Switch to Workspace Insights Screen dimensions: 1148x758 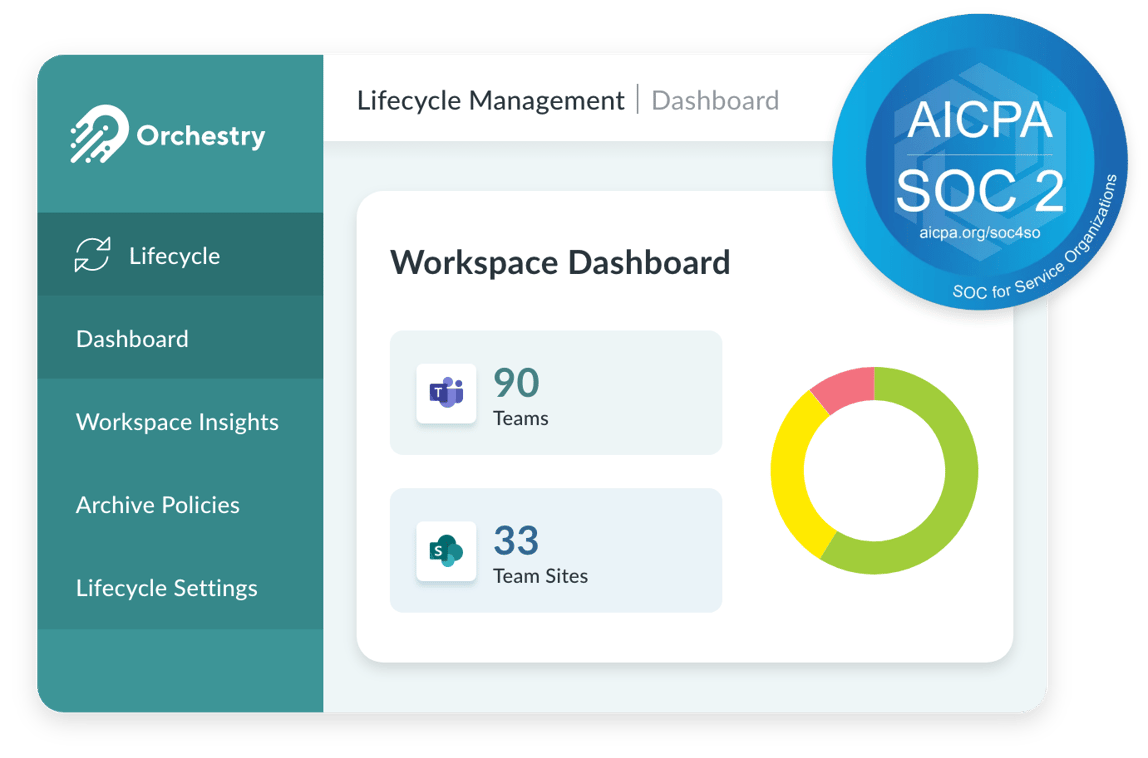coord(177,422)
